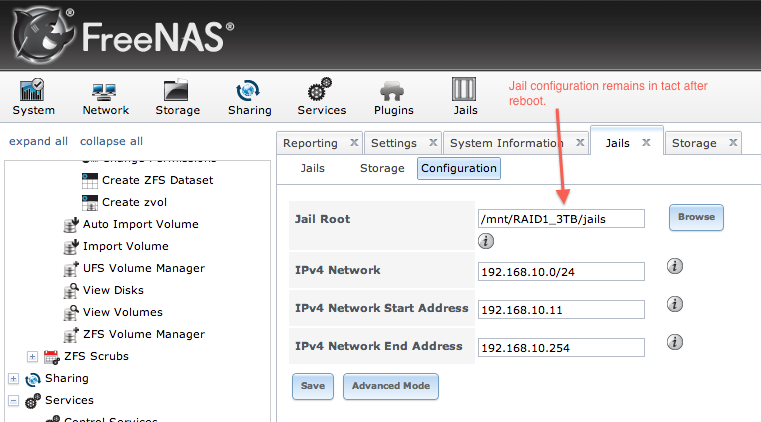The height and width of the screenshot is (422, 761).
Task: Select Import Volume tree item
Action: click(126, 246)
